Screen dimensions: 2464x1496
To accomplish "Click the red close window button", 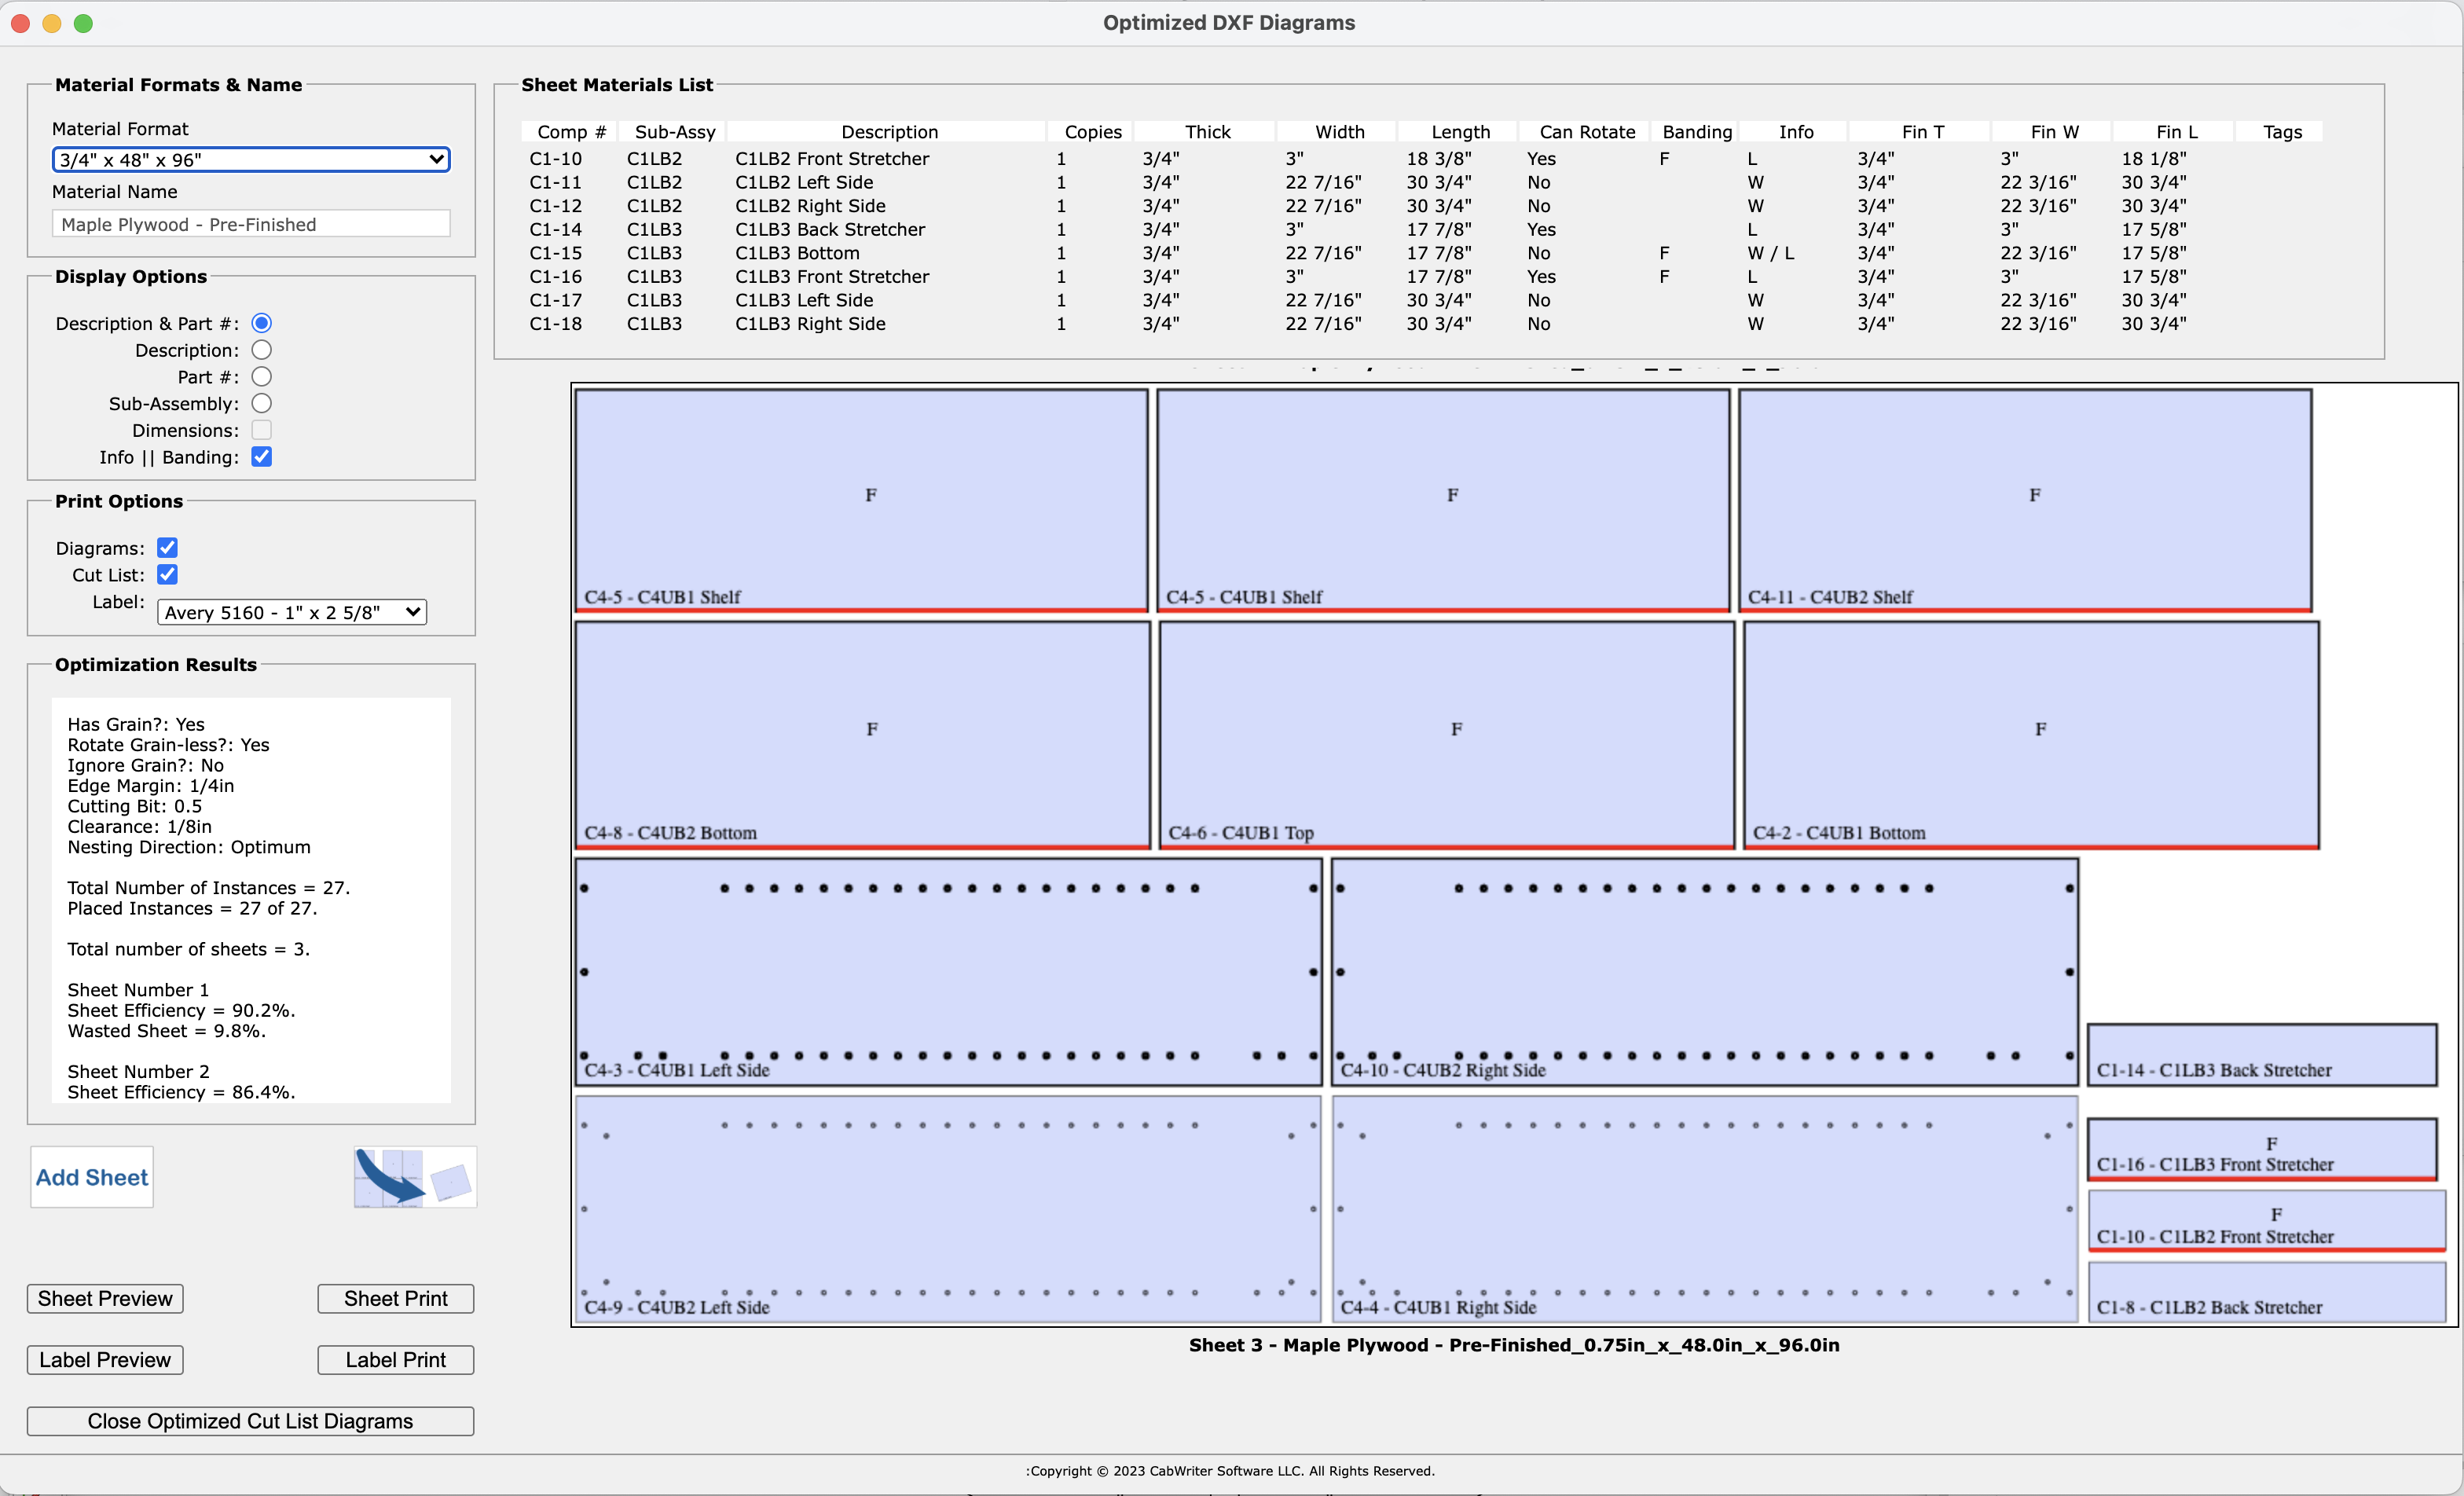I will click(21, 23).
